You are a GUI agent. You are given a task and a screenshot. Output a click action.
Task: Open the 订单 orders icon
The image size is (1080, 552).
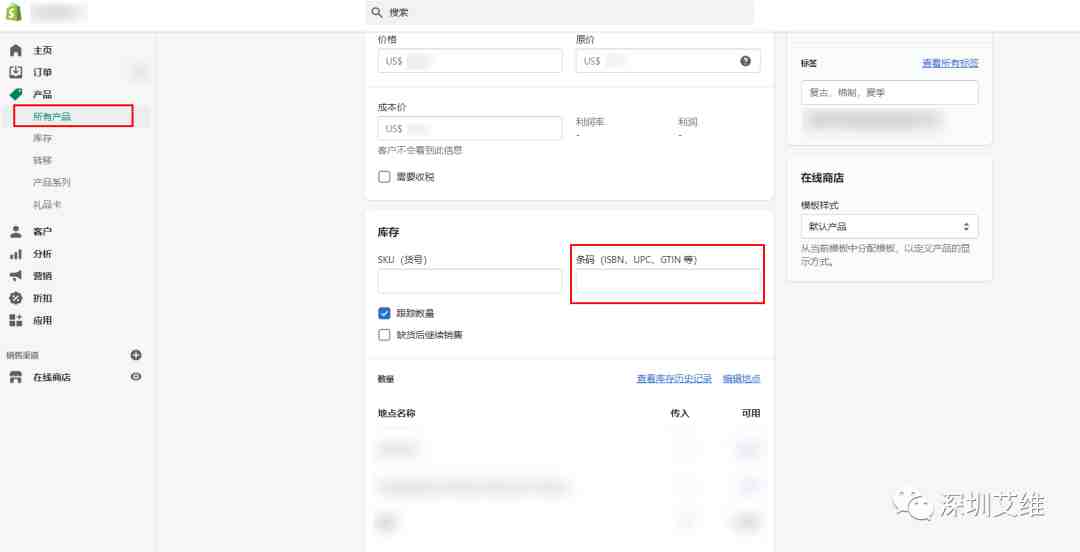[16, 72]
